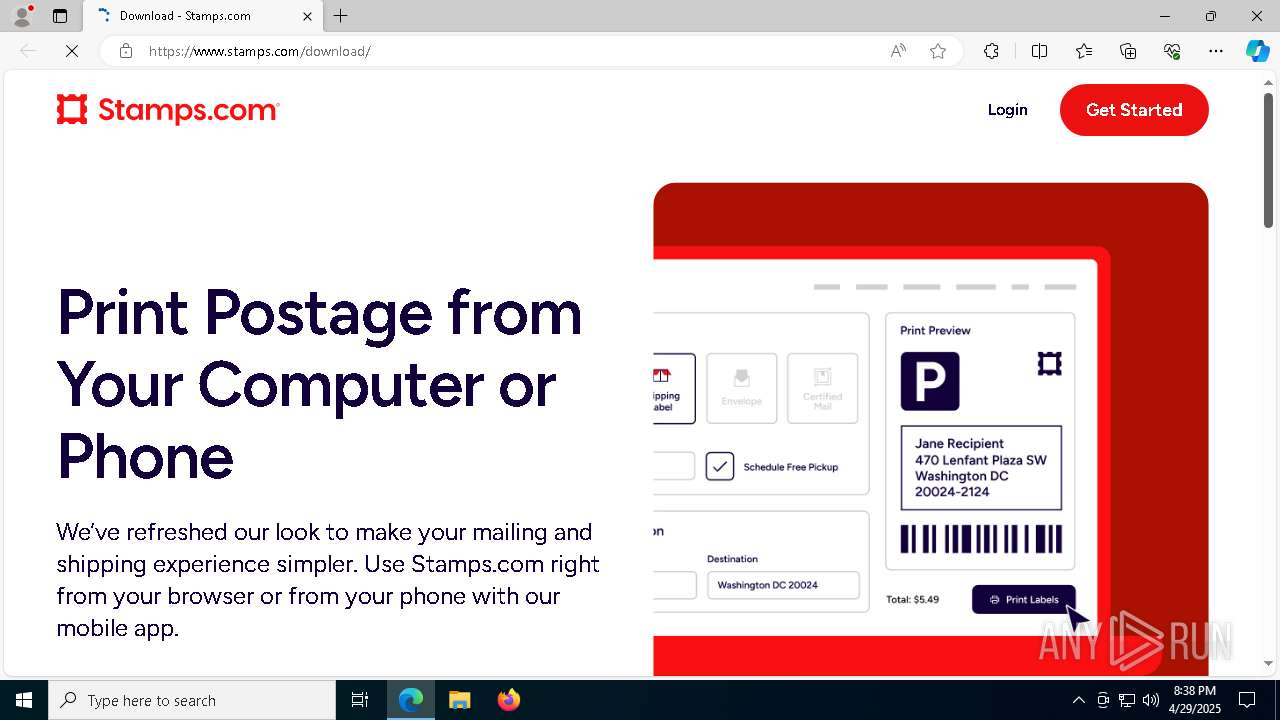Open the browser profile icon
The height and width of the screenshot is (720, 1280).
coord(22,16)
